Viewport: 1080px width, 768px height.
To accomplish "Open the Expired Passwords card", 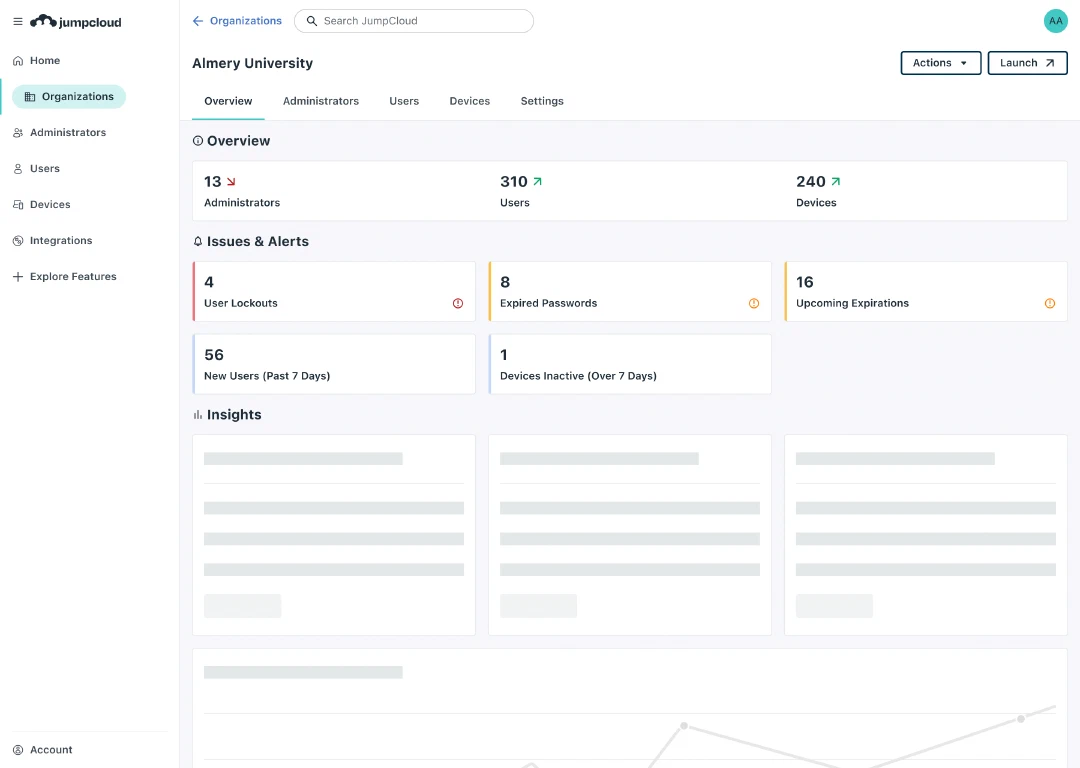I will pyautogui.click(x=630, y=291).
